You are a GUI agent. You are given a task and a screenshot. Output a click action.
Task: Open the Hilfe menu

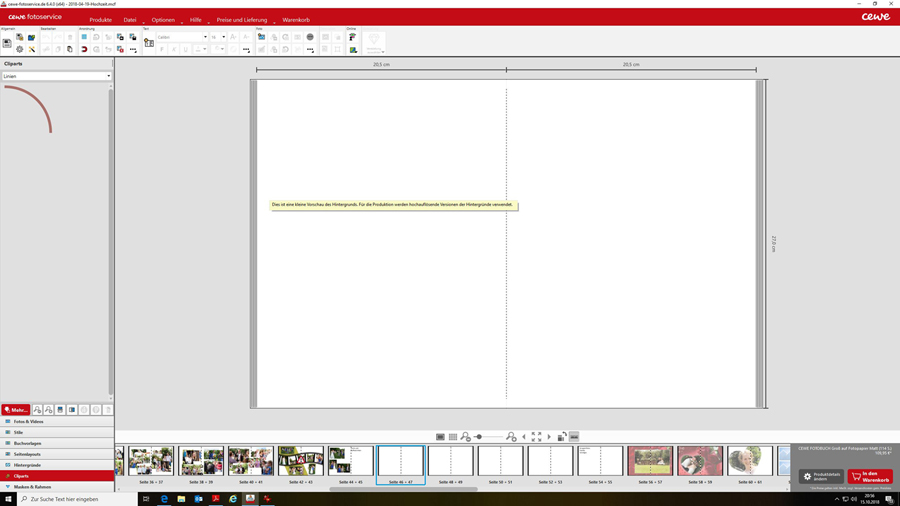(196, 20)
